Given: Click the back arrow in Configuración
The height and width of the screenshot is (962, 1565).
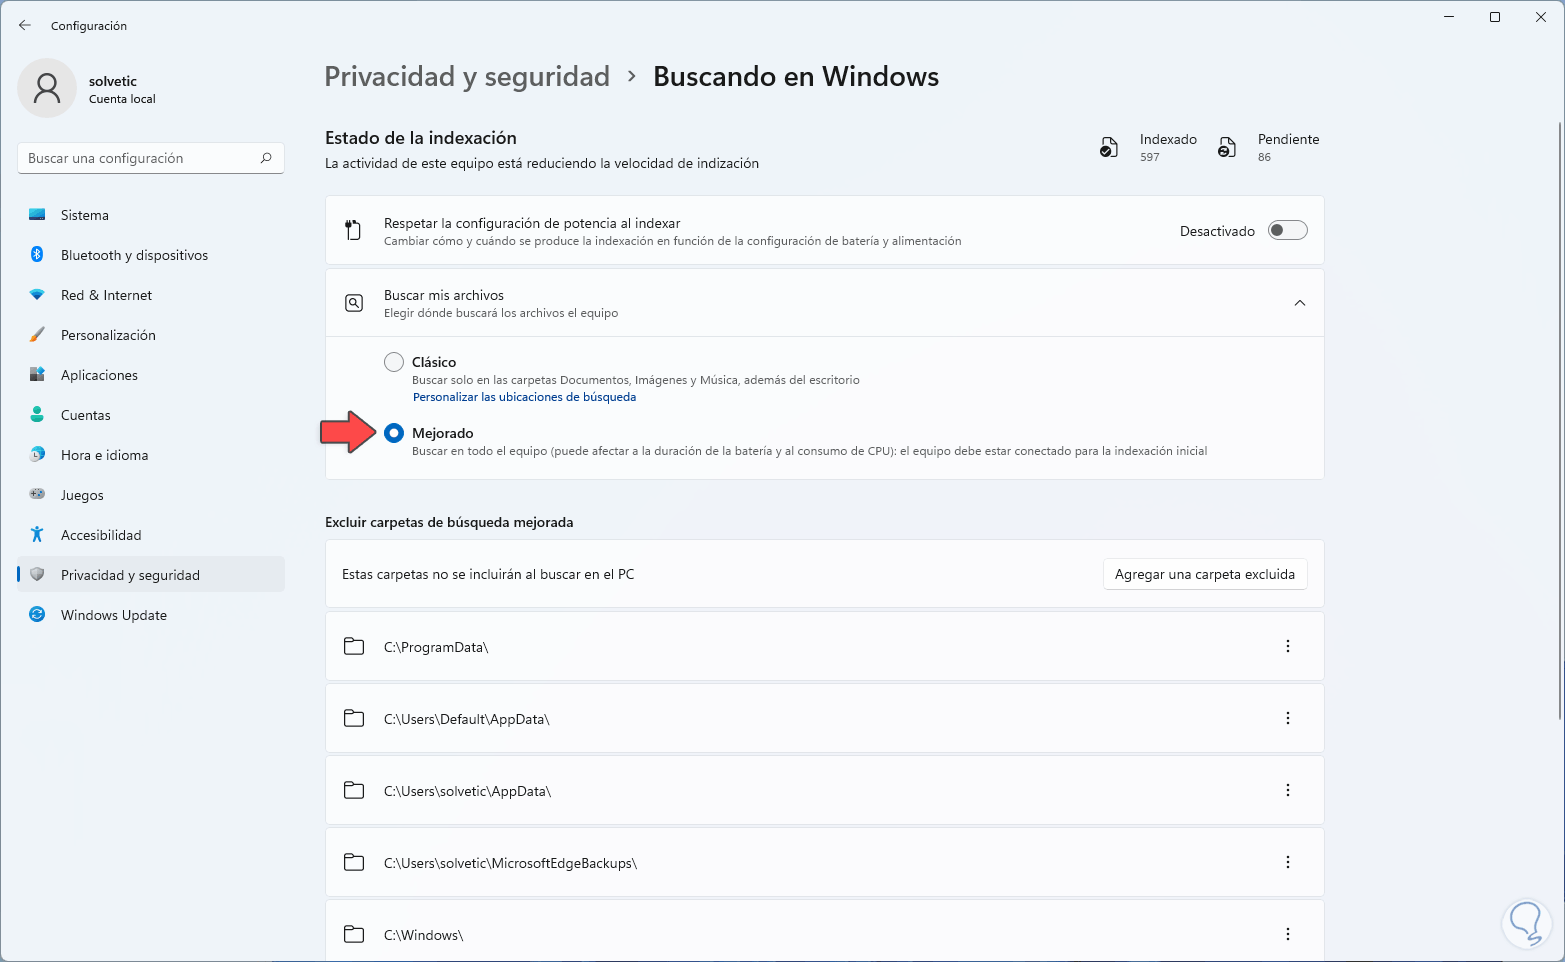Looking at the screenshot, I should tap(25, 25).
